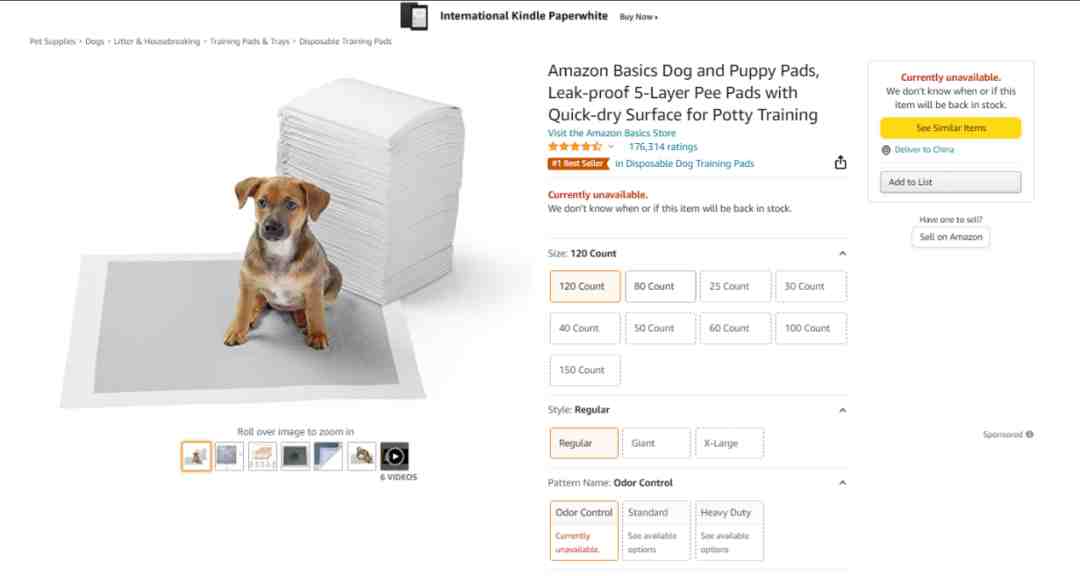Open the Dogs breadcrumb category
The image size is (1080, 576).
point(95,41)
